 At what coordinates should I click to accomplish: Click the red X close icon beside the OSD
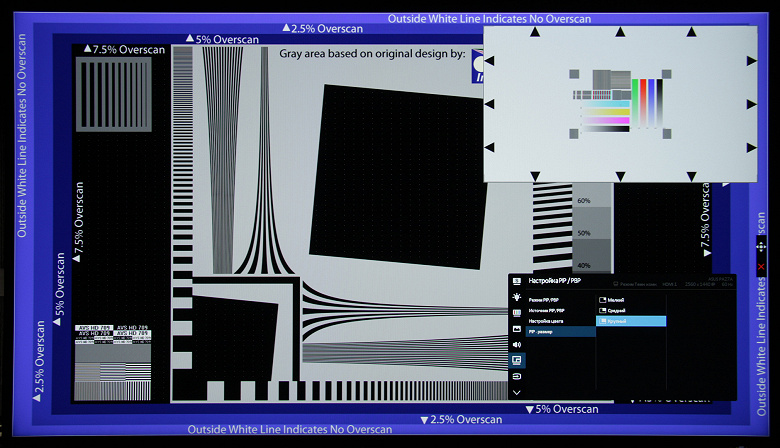pyautogui.click(x=761, y=267)
